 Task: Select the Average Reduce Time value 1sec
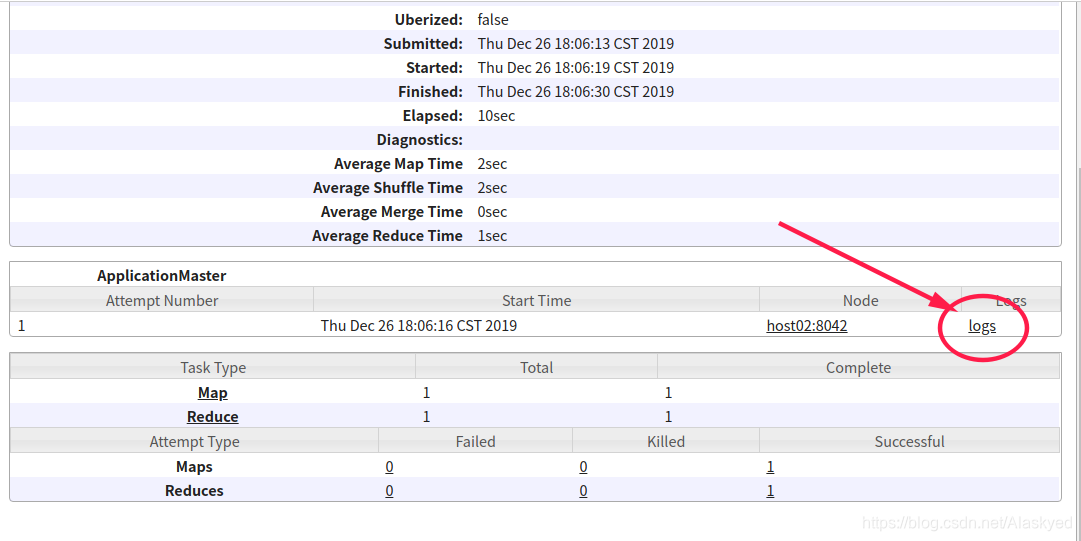coord(492,236)
